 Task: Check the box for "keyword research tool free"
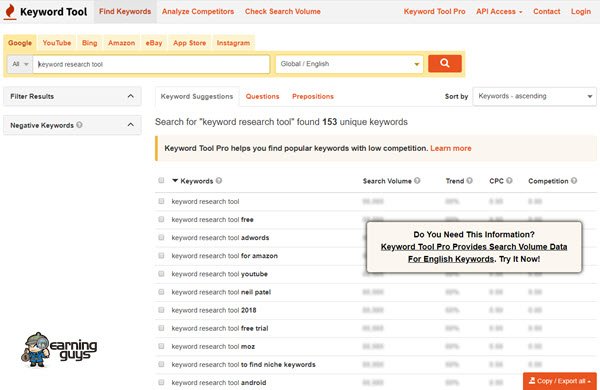161,219
